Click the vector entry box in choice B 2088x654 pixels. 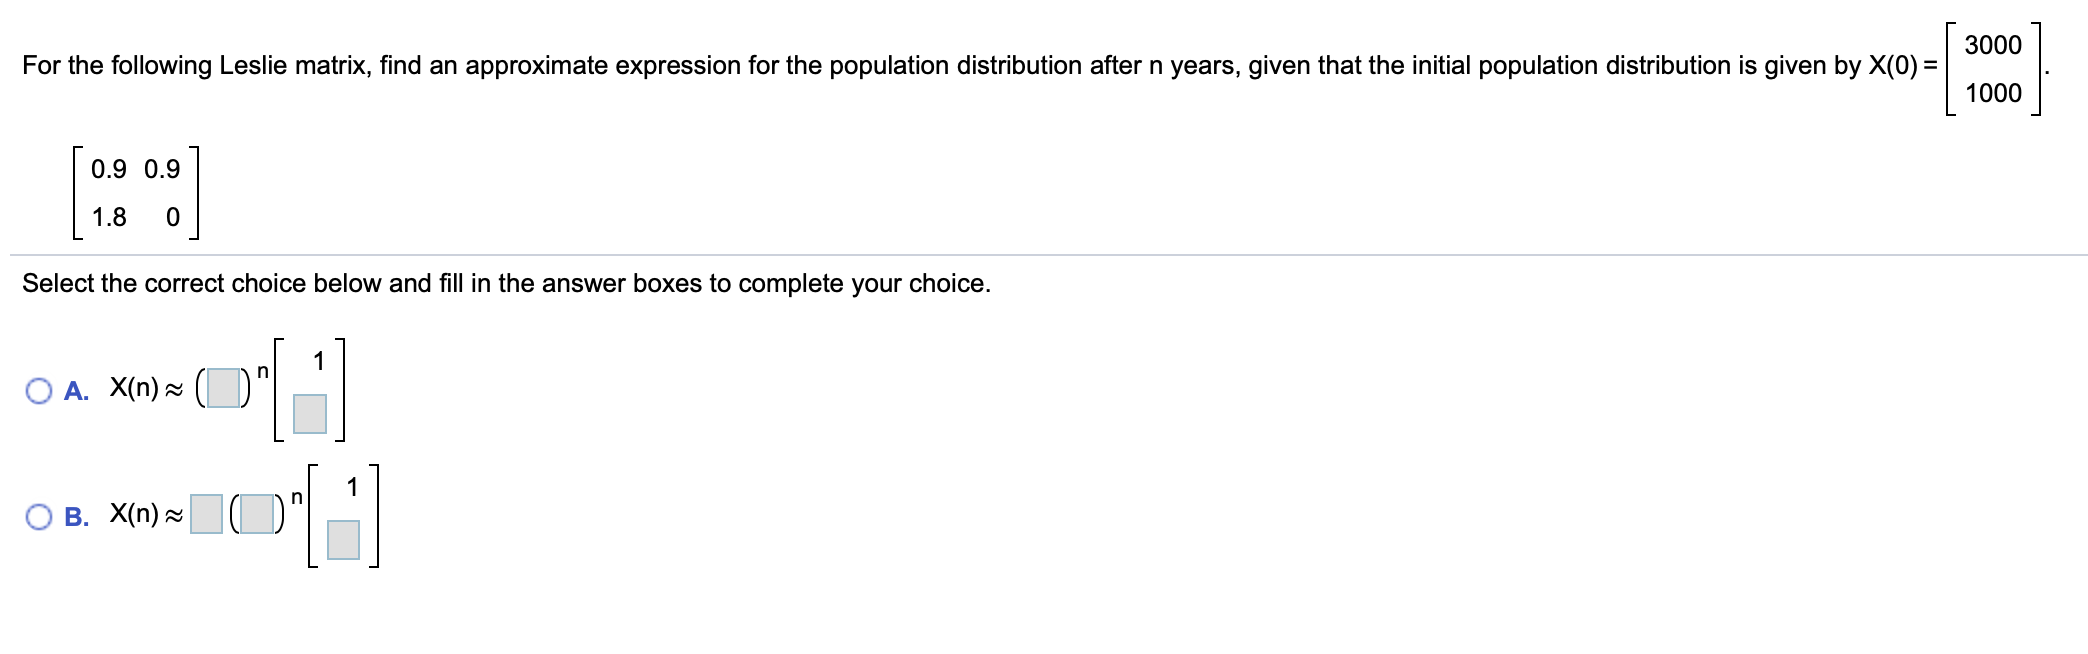343,539
